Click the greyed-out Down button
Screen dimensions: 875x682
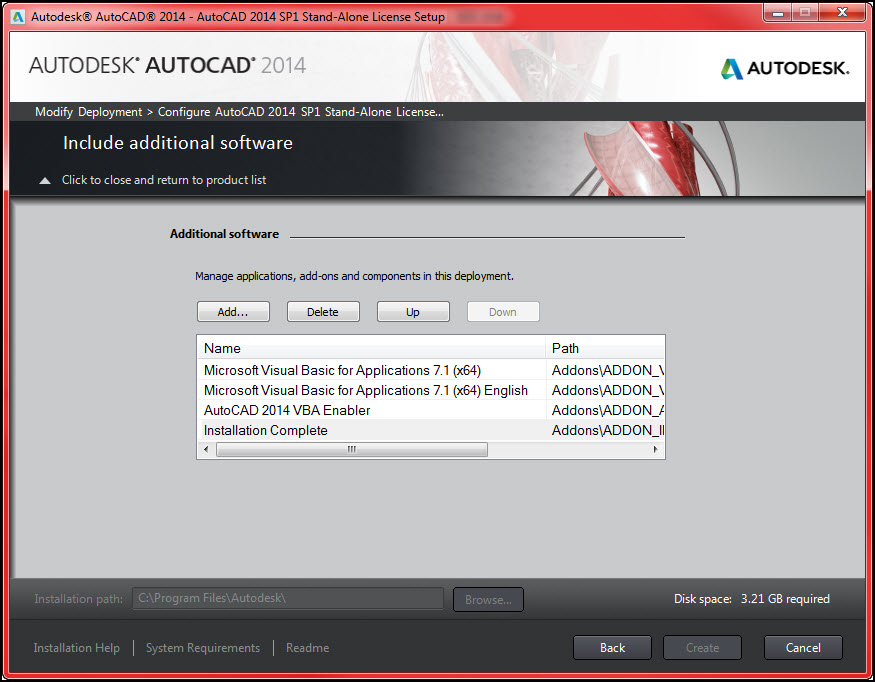tap(503, 311)
